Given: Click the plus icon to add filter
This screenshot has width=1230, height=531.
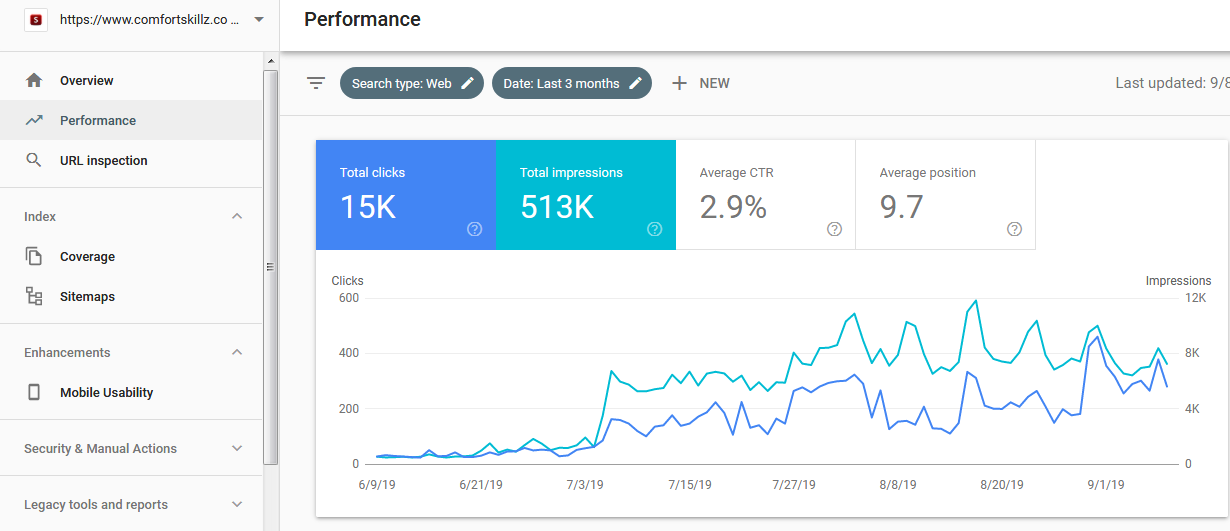Looking at the screenshot, I should [679, 83].
